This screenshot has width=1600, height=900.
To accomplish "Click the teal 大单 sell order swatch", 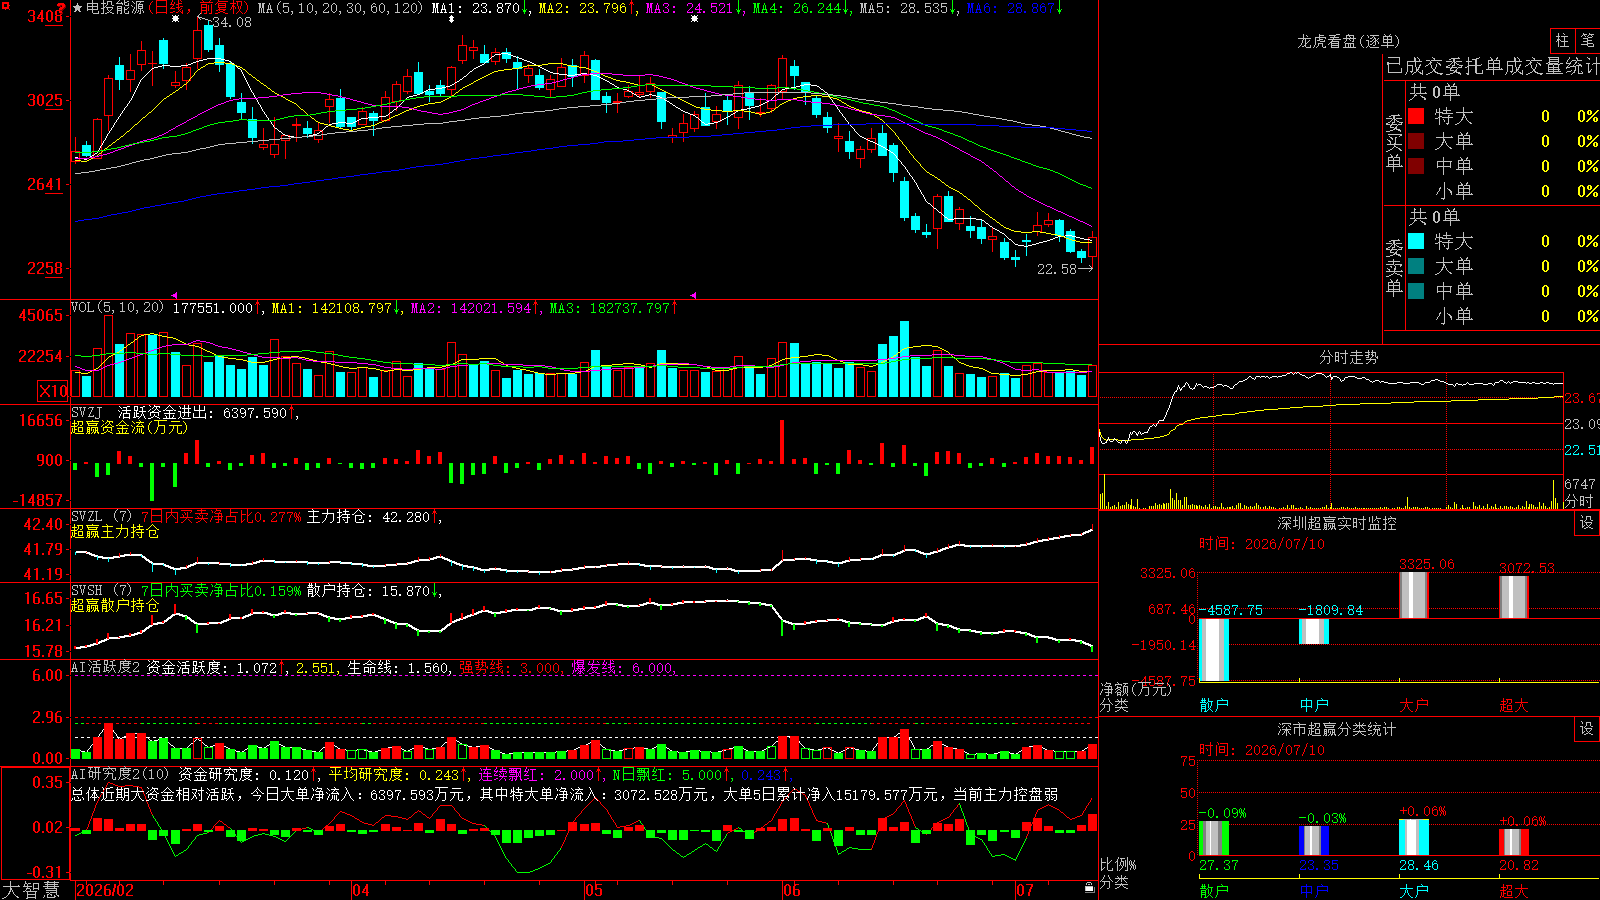I will pos(1416,266).
